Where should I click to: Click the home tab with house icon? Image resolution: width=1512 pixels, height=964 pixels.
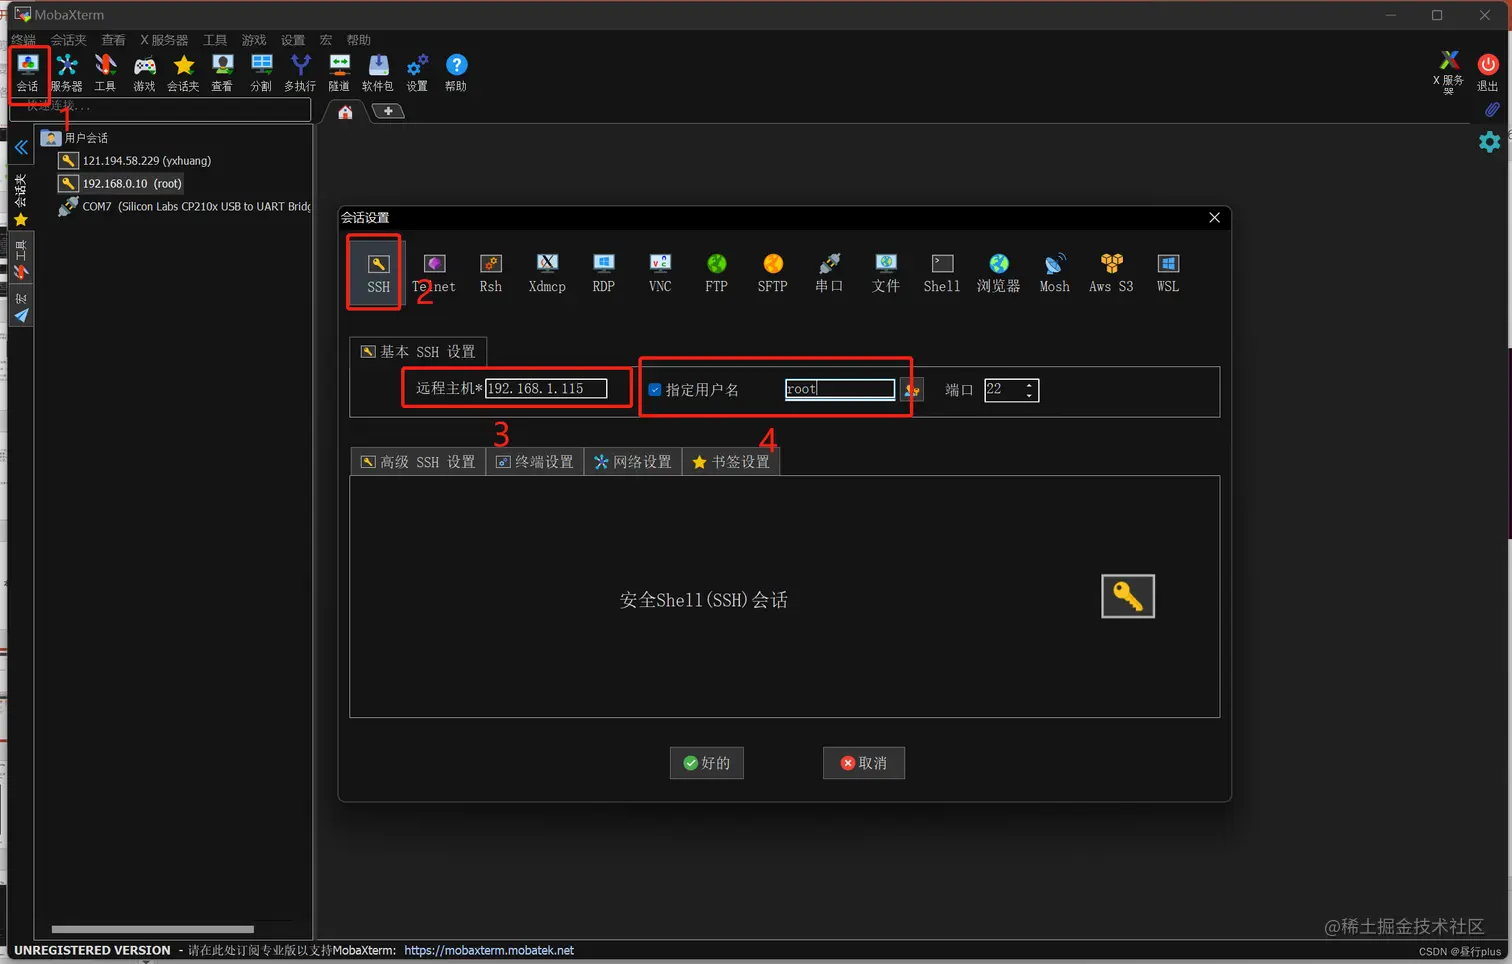[x=345, y=112]
